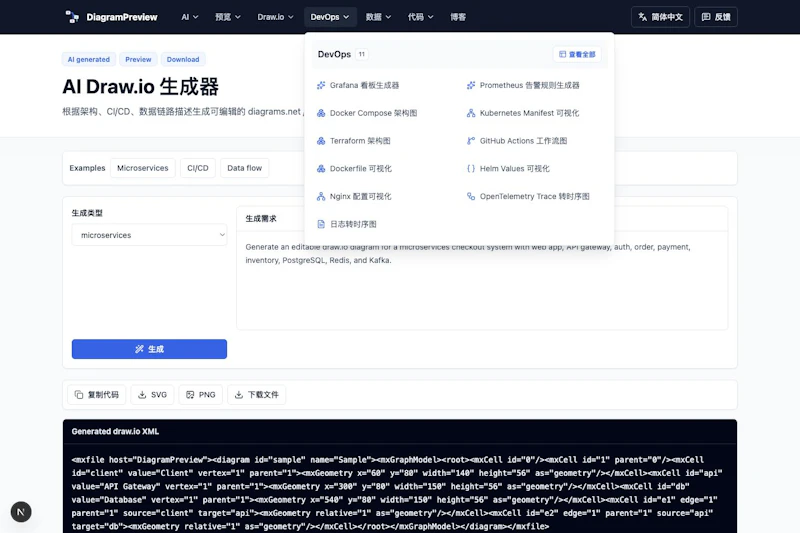Switch language via 简体中文 button
800x533 pixels.
coord(660,17)
